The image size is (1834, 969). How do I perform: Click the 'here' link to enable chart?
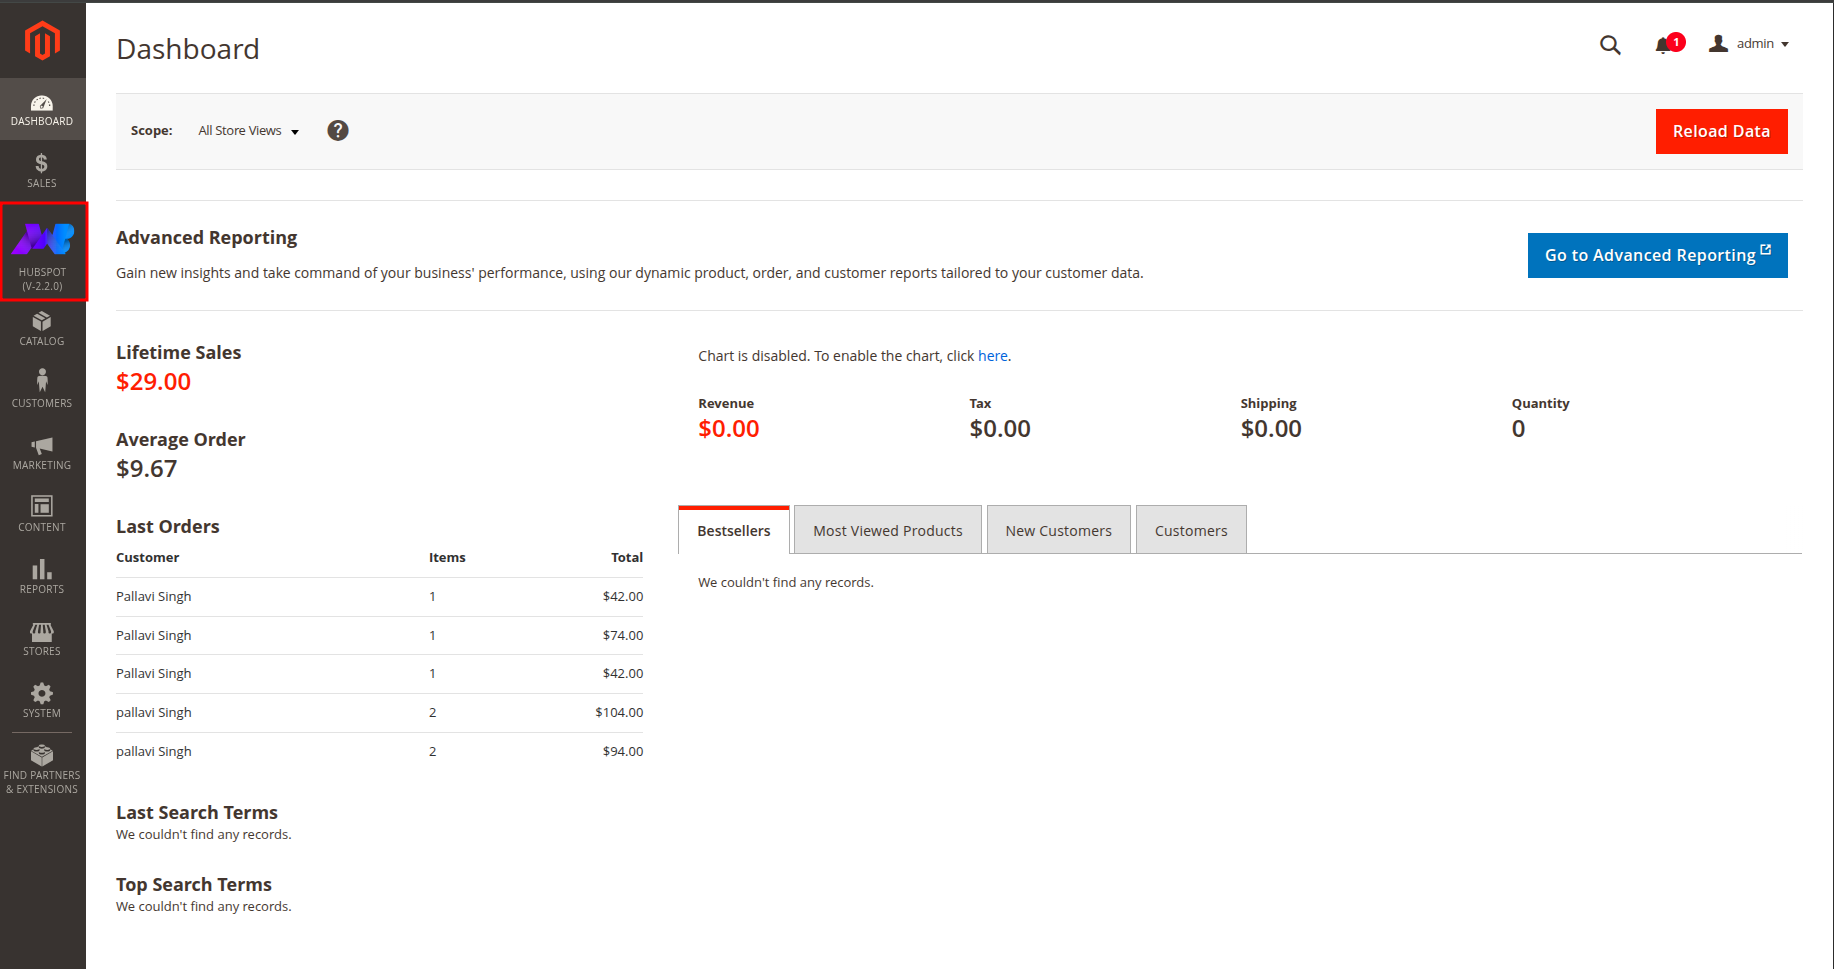click(992, 356)
